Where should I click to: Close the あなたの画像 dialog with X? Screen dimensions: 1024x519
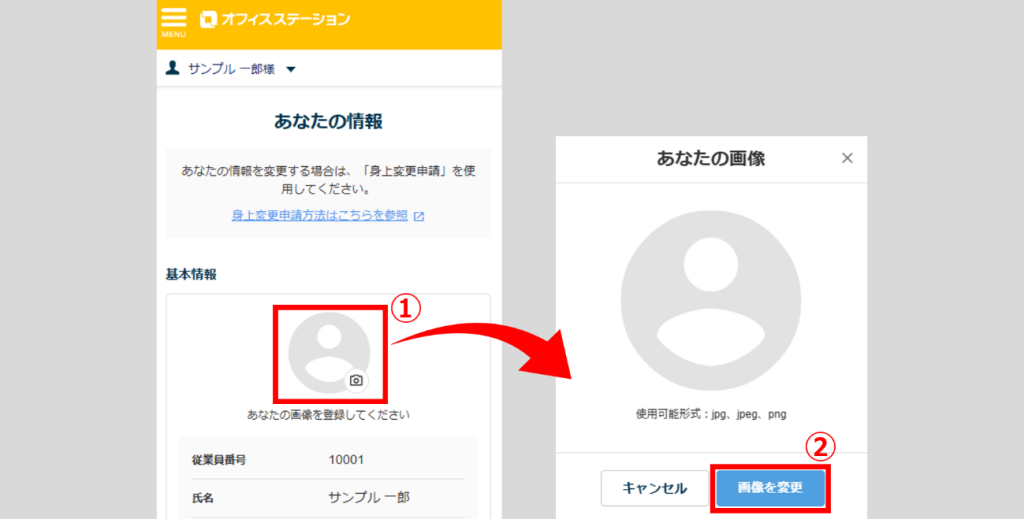[x=847, y=158]
